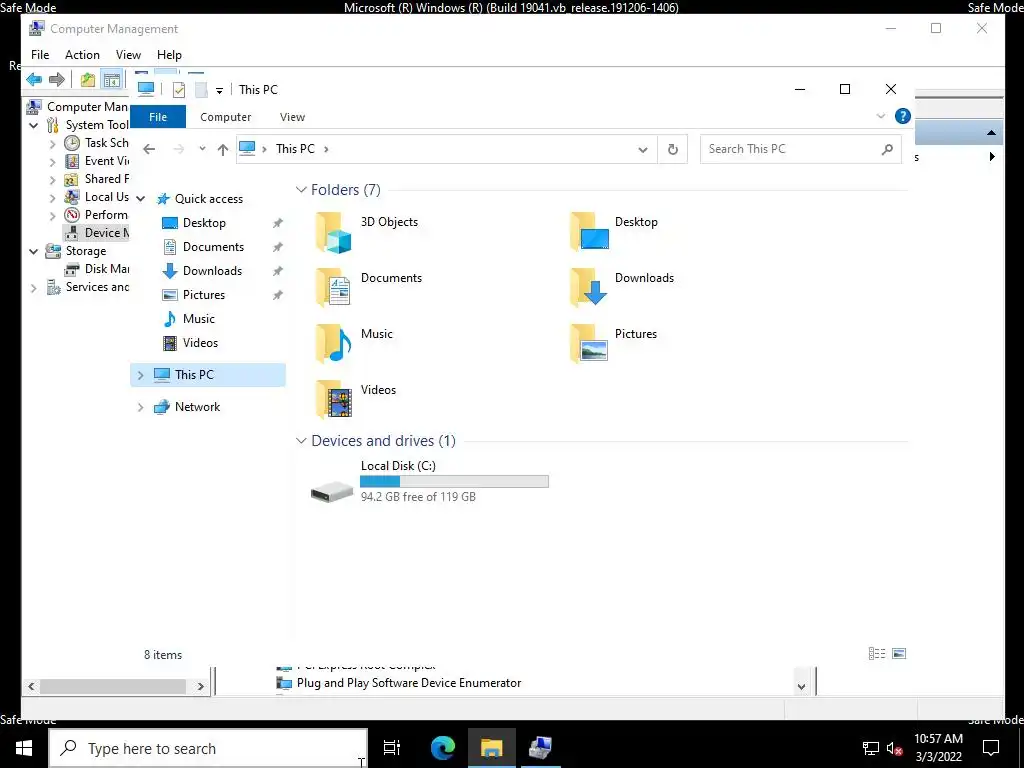Click Type here to search taskbar box
Screen dimensions: 1024x768
click(x=208, y=748)
